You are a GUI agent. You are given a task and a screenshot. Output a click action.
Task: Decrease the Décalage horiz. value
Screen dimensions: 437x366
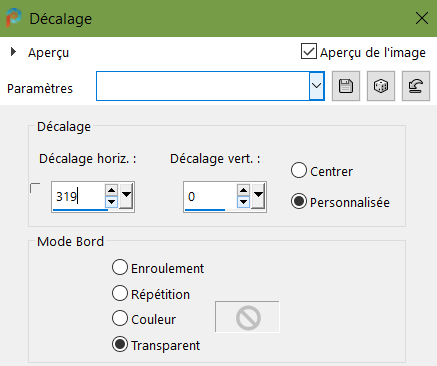[x=111, y=202]
